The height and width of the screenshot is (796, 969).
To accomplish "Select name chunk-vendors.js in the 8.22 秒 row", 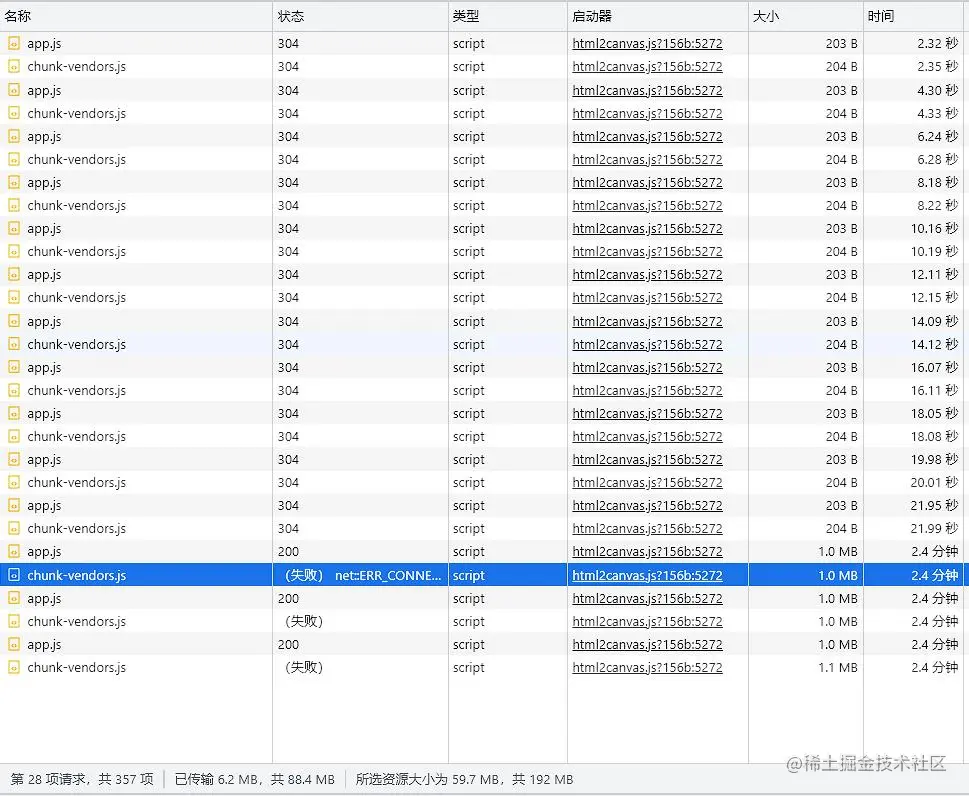I will point(77,205).
